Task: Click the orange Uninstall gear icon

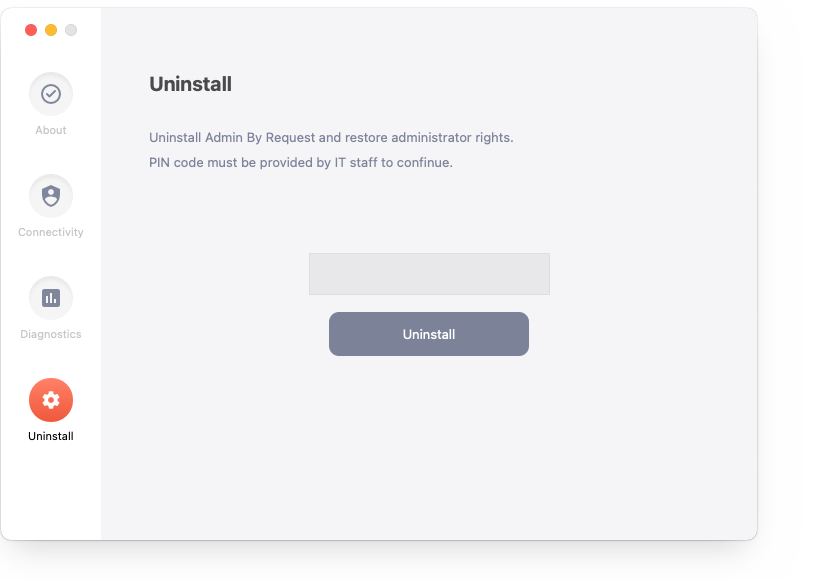Action: [x=51, y=400]
